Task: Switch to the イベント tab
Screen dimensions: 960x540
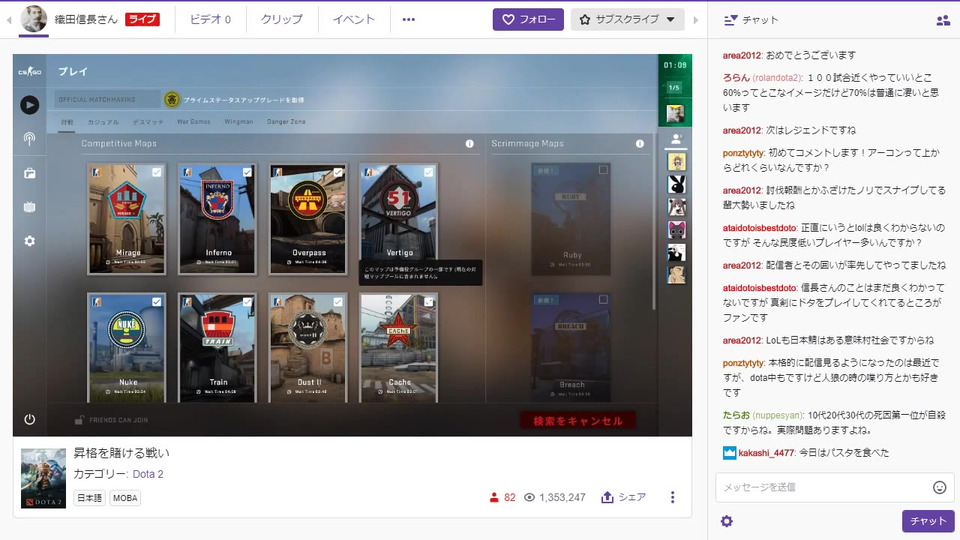Action: coord(354,20)
